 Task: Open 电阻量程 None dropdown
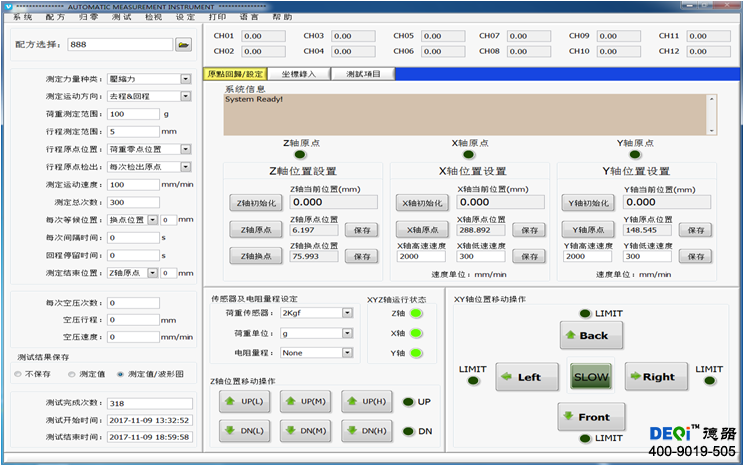347,353
